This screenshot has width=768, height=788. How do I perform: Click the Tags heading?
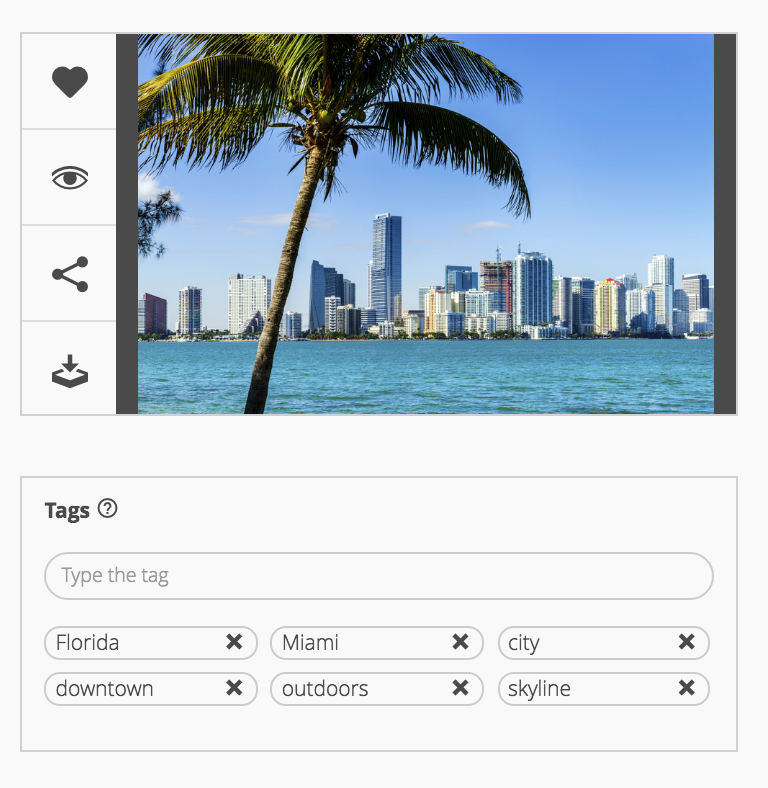click(67, 511)
